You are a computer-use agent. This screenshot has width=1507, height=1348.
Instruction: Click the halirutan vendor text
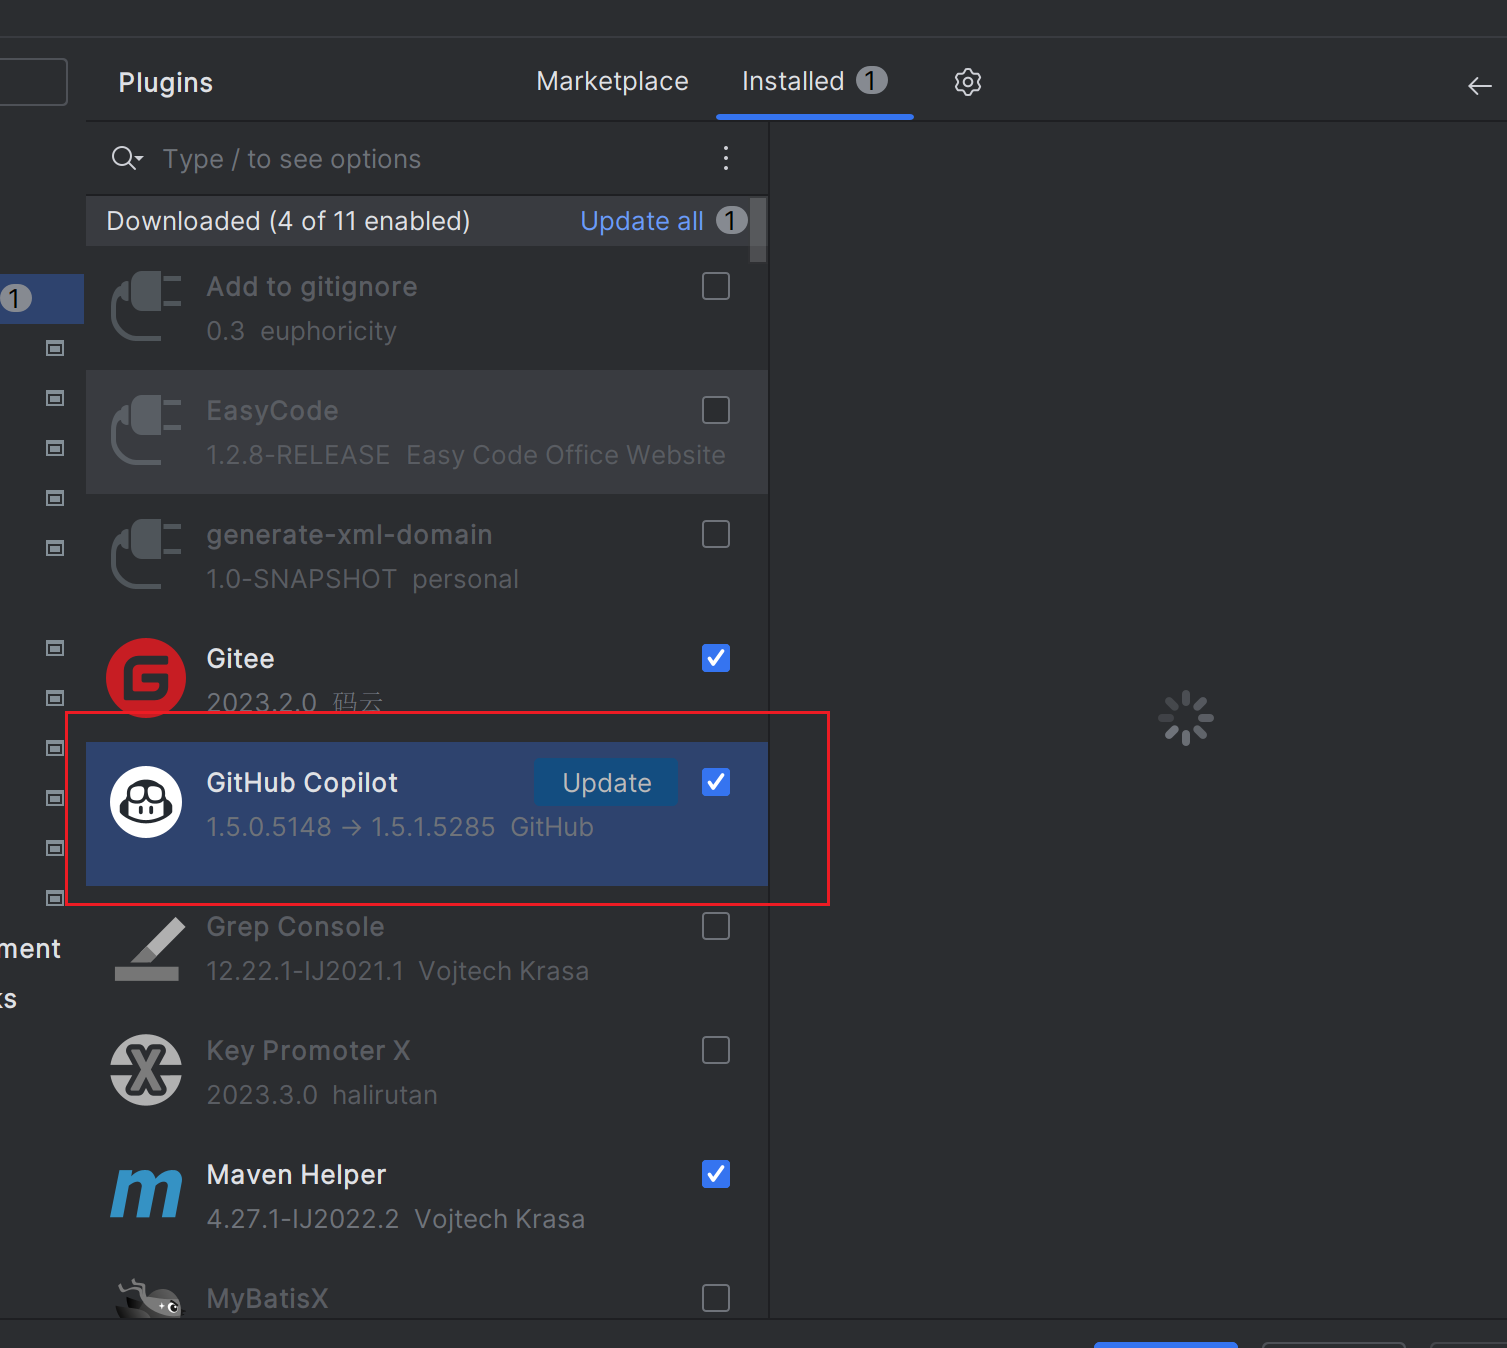(385, 1095)
